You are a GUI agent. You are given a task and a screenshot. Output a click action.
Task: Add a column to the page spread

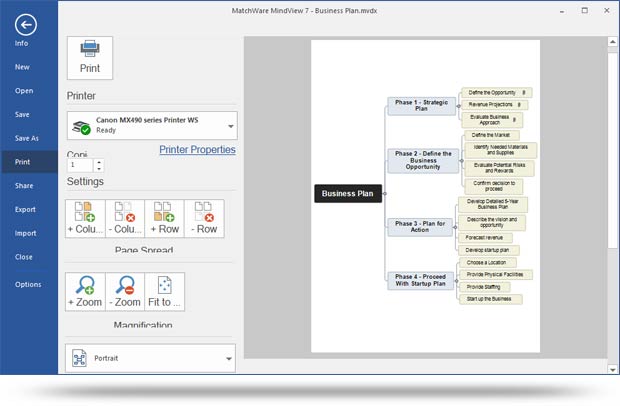(x=85, y=219)
